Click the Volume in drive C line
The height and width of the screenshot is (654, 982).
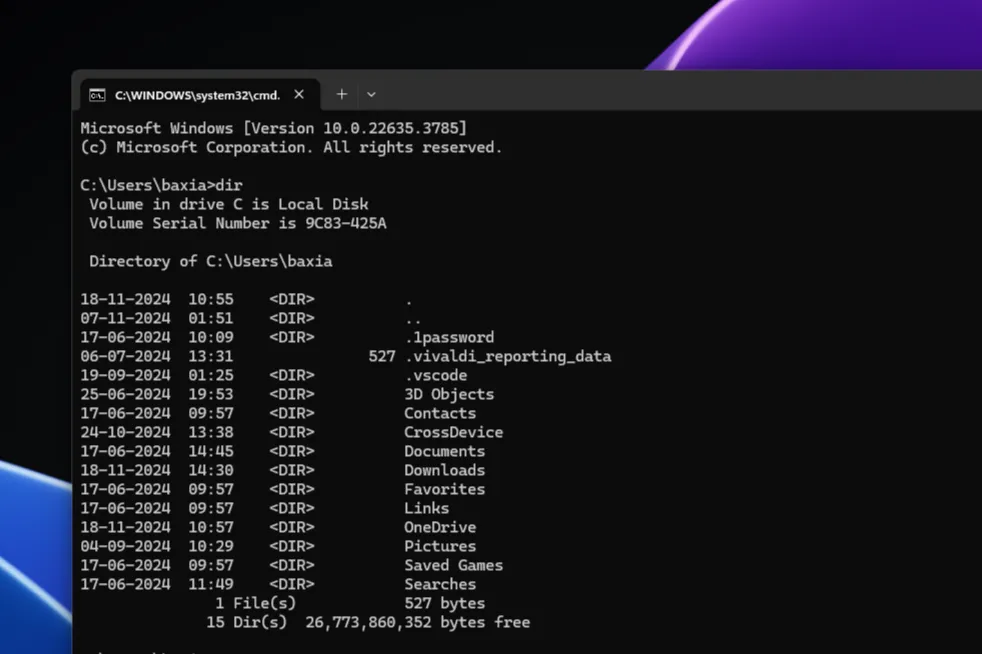tap(229, 204)
